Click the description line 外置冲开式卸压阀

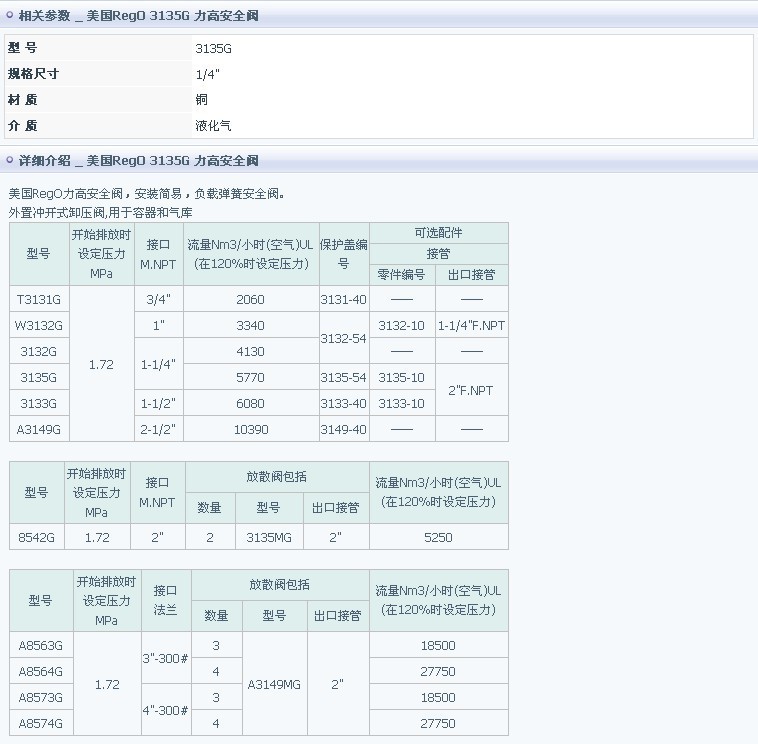pos(101,212)
